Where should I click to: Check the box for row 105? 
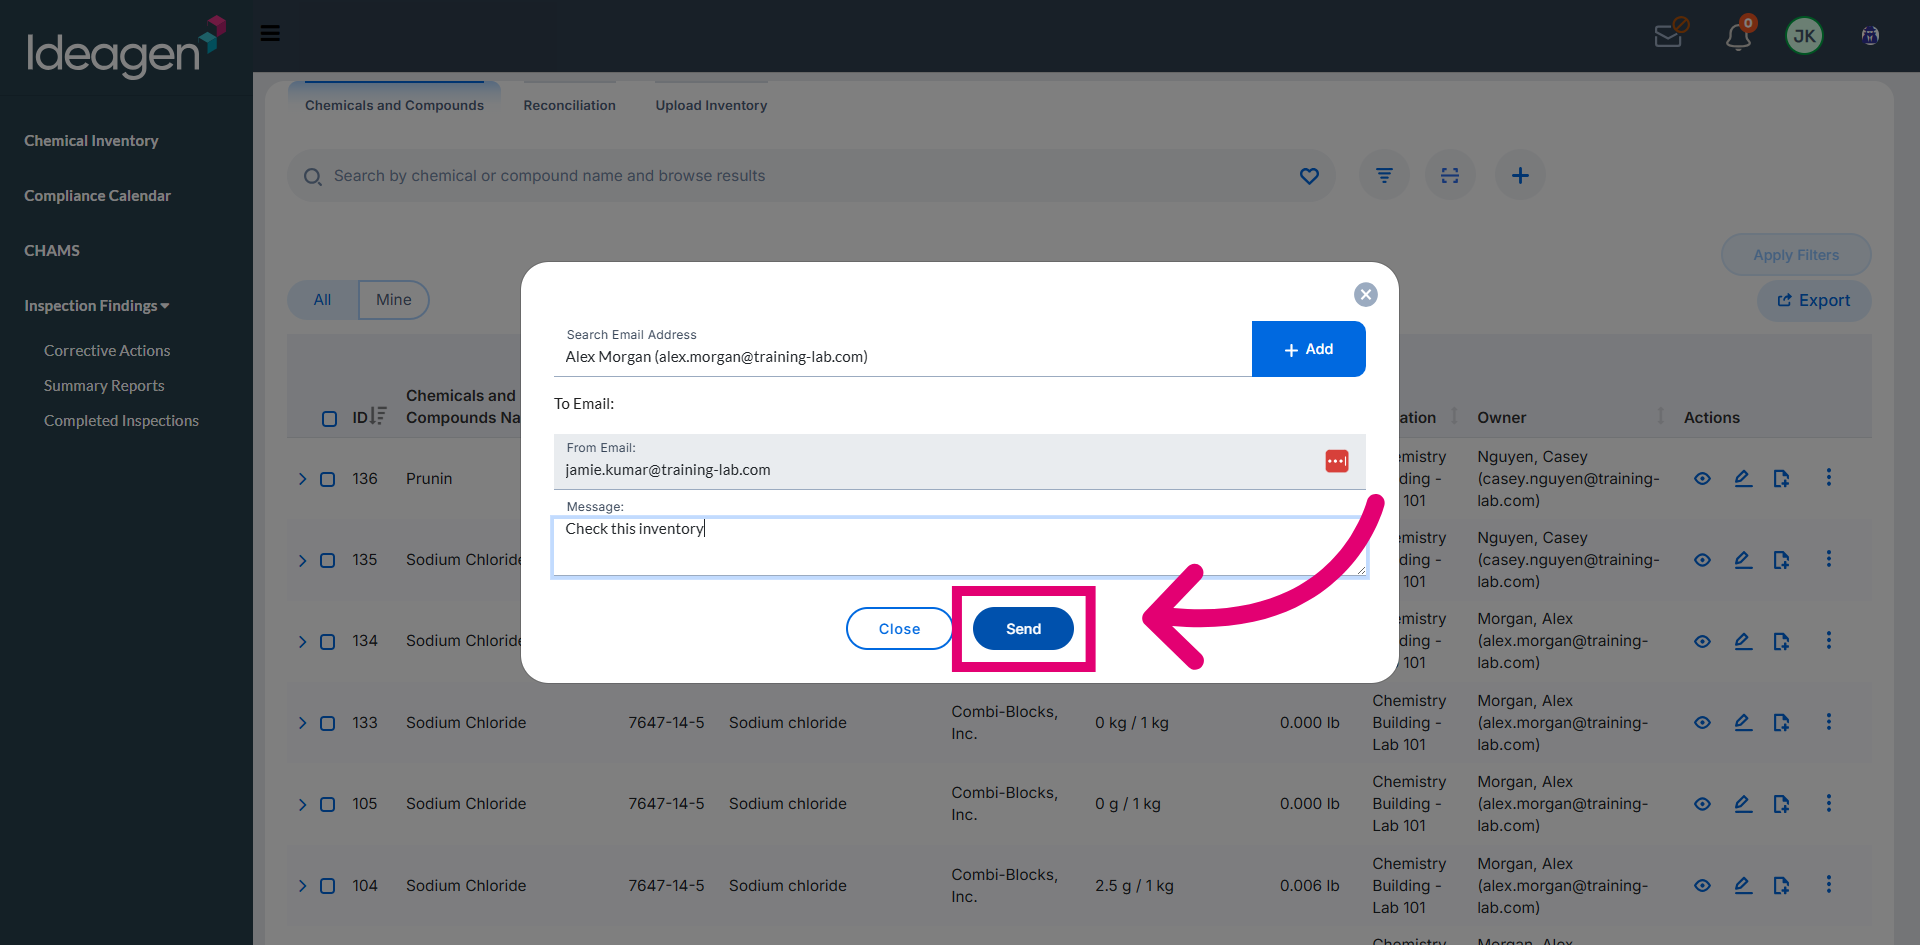pyautogui.click(x=327, y=804)
